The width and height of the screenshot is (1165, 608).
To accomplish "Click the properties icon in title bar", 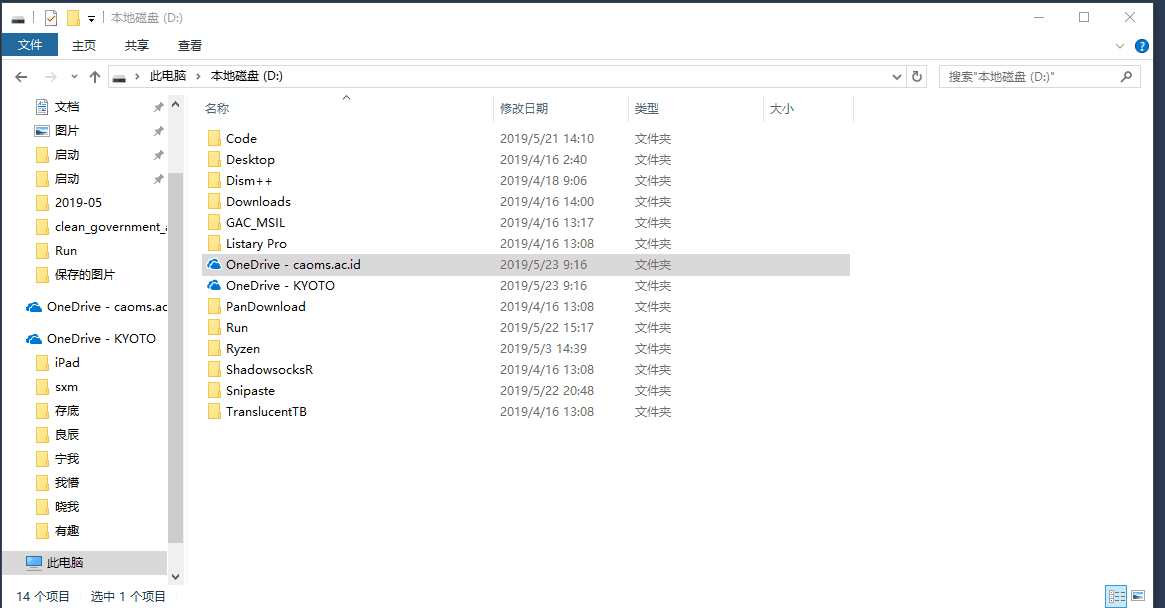I will tap(50, 18).
